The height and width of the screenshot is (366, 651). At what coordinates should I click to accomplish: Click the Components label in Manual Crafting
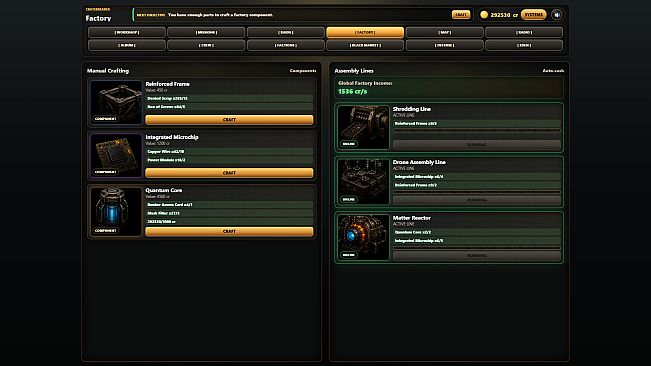point(303,71)
